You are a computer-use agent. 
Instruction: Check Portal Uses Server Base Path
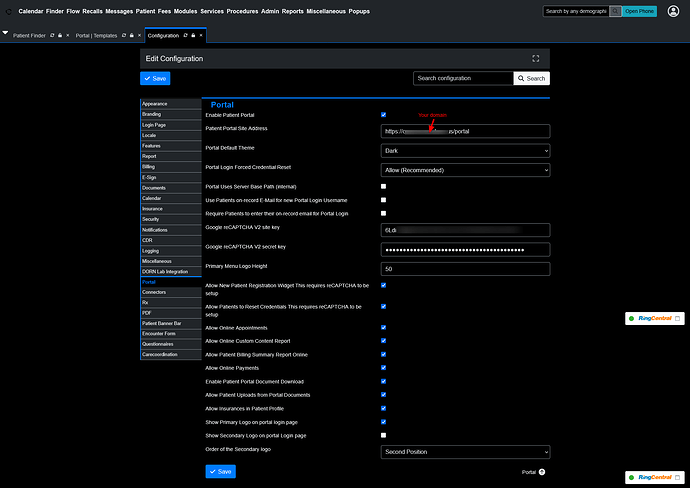[x=383, y=187]
